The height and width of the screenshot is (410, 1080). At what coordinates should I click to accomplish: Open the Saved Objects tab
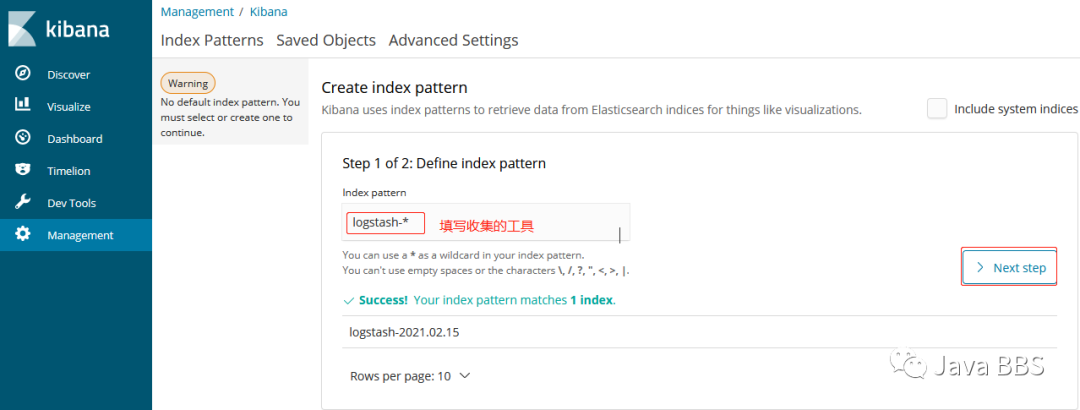(x=326, y=41)
